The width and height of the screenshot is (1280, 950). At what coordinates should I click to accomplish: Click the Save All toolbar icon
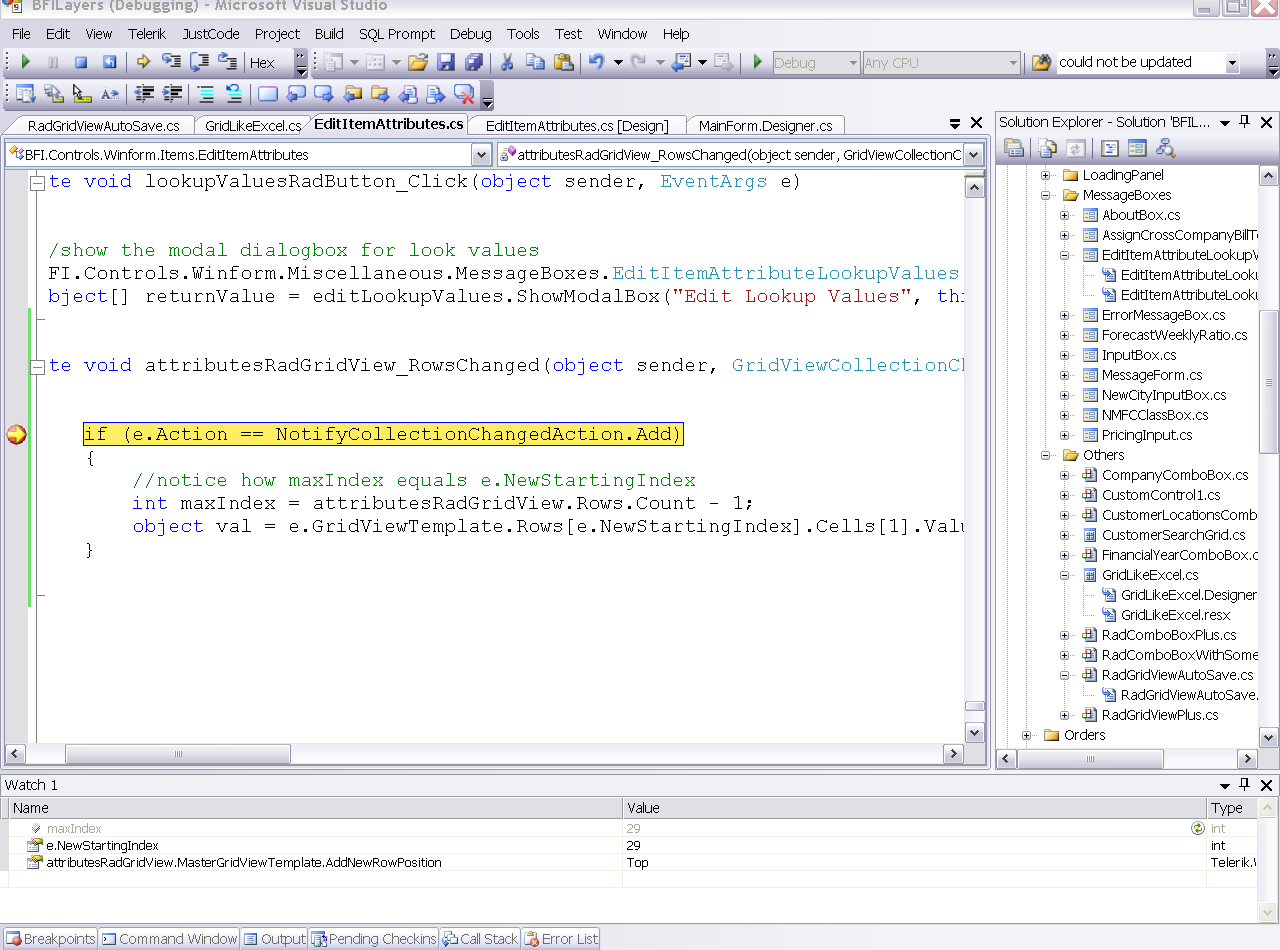[x=473, y=62]
